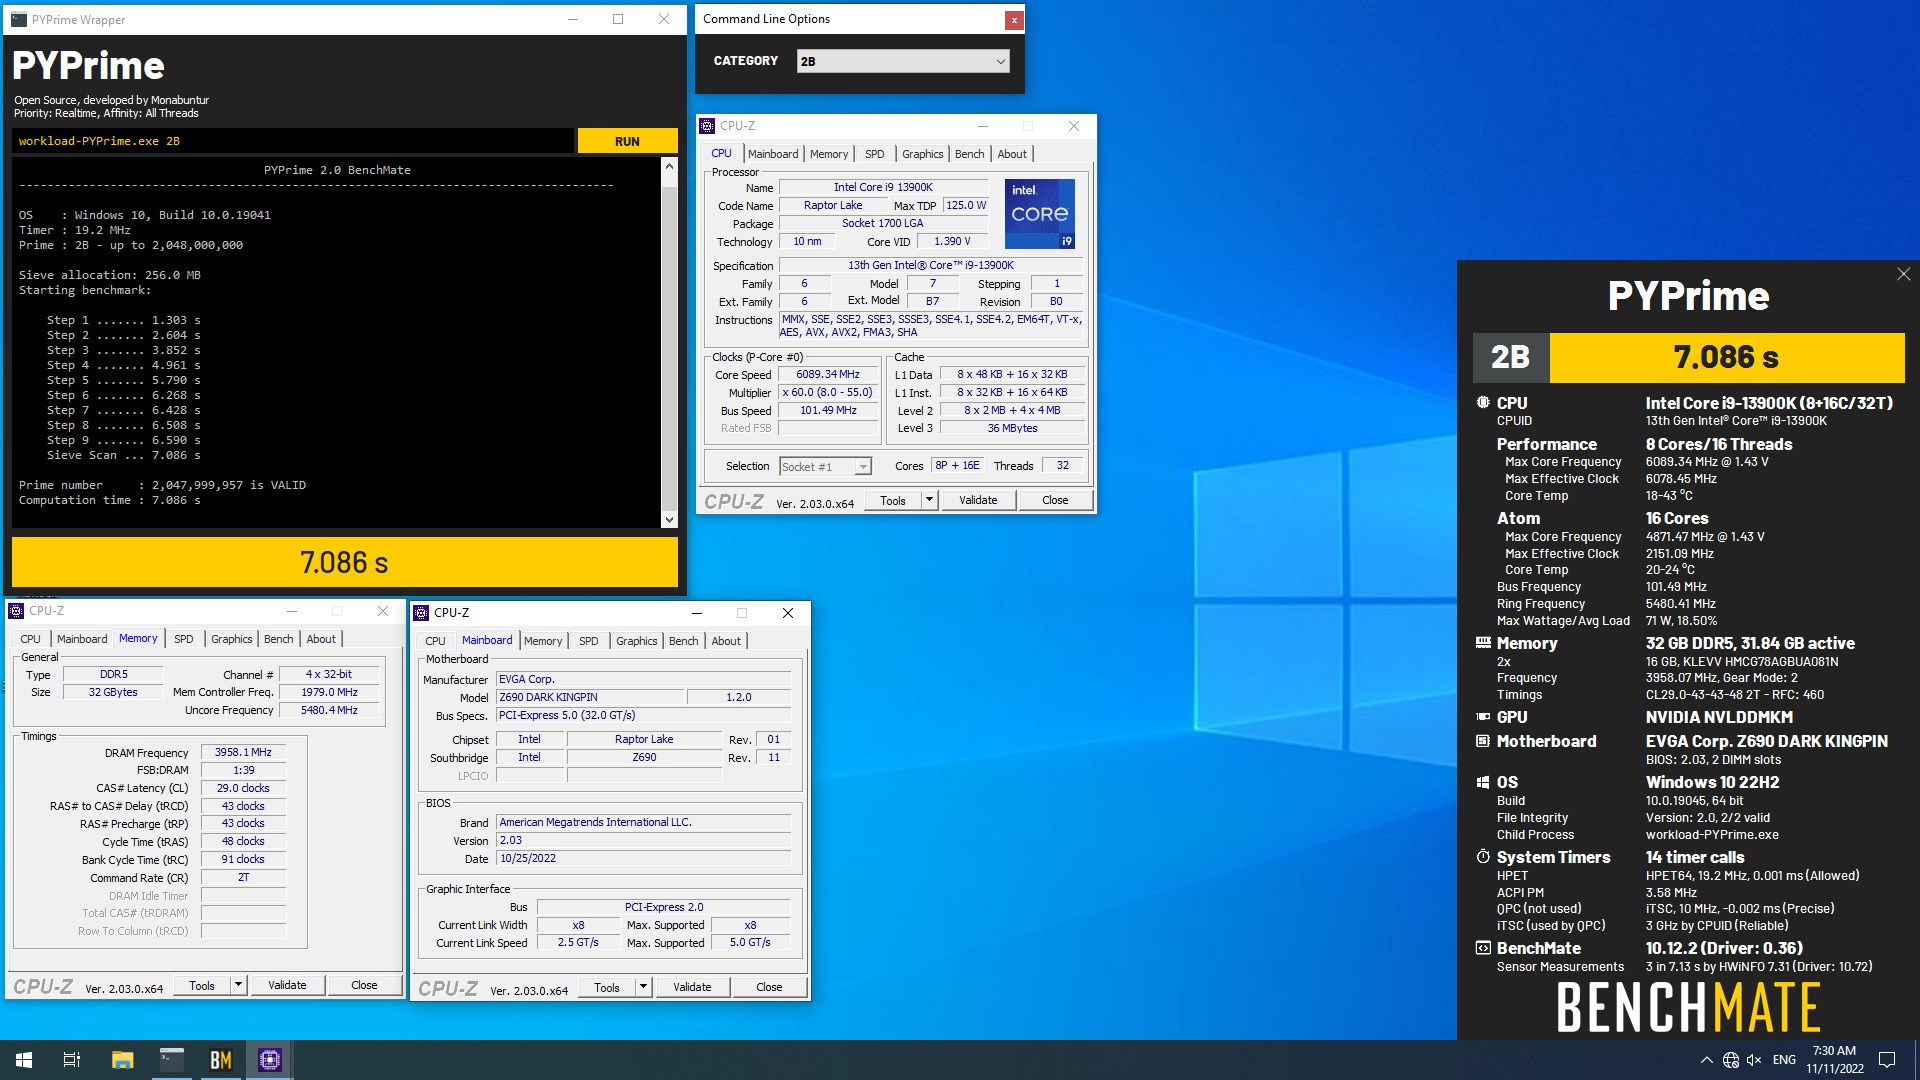Select CPU tab in Mainboard CPU-Z window

point(435,641)
